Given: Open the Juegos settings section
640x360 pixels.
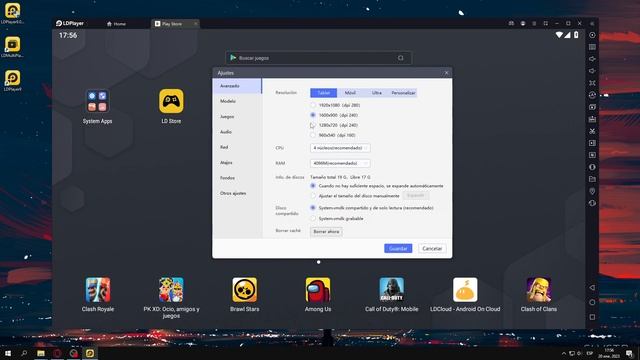Looking at the screenshot, I should pos(237,117).
